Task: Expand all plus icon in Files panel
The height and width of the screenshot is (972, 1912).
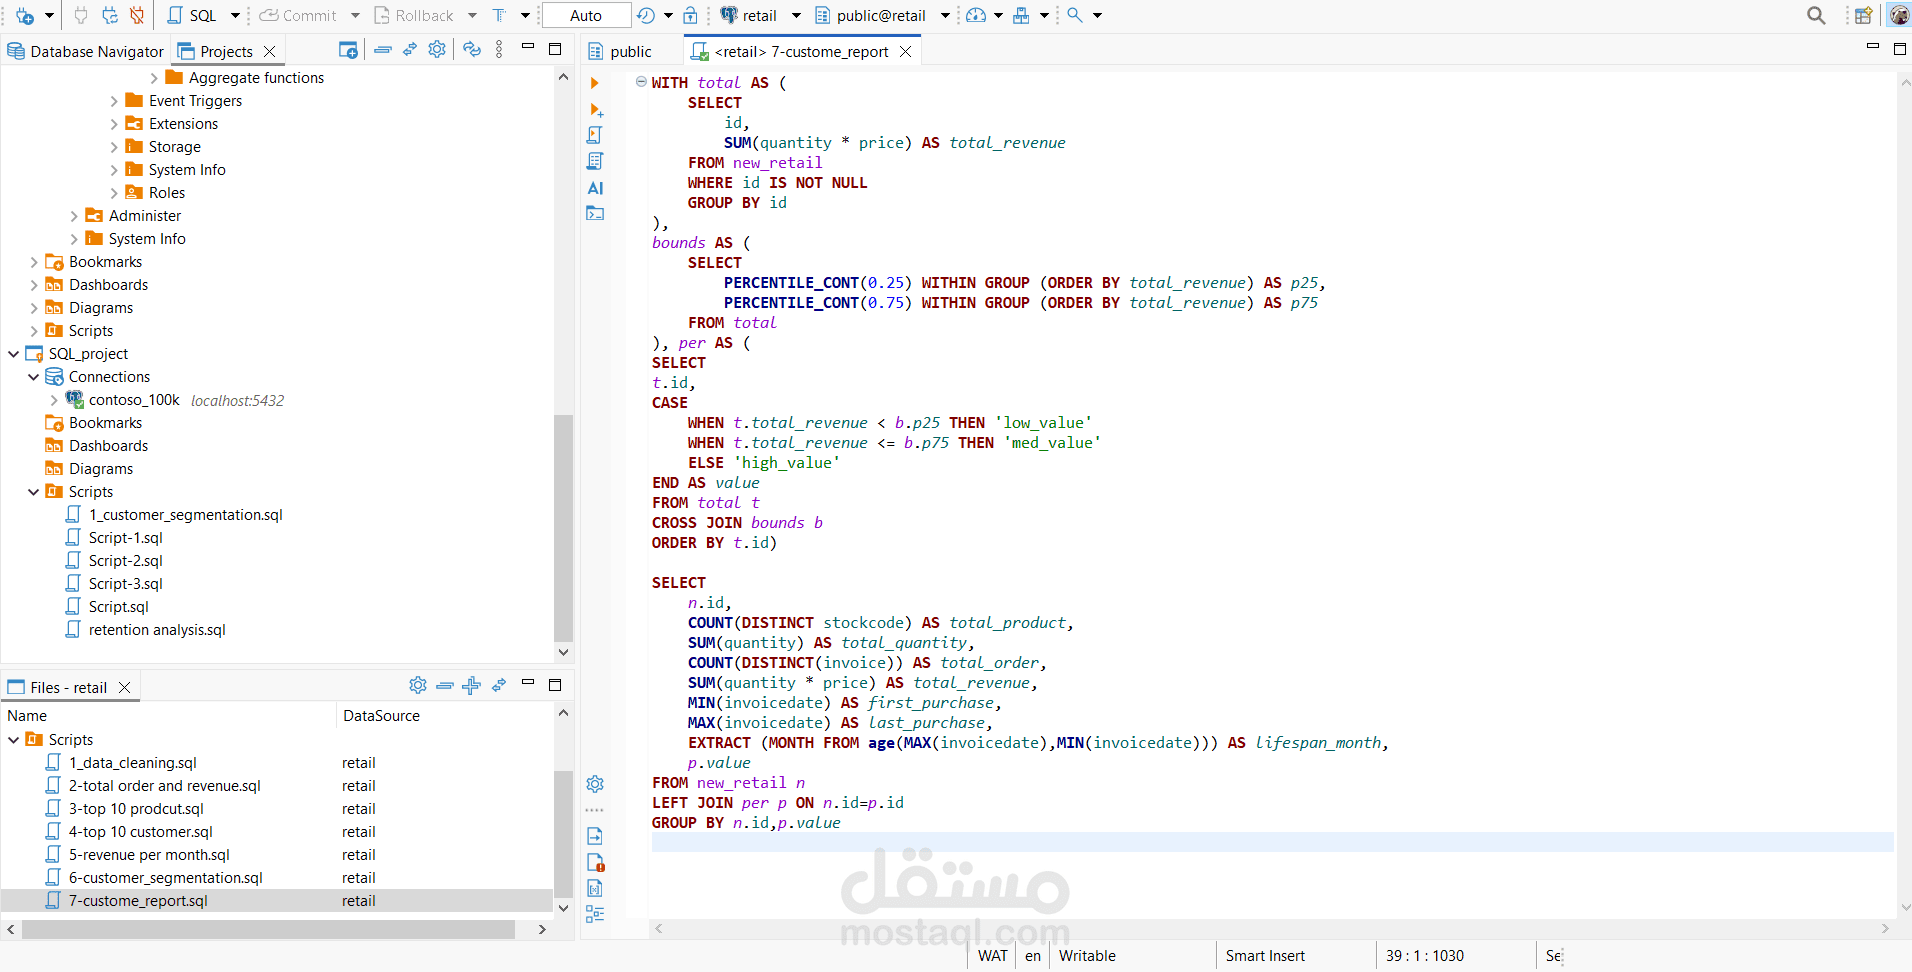Action: tap(472, 685)
